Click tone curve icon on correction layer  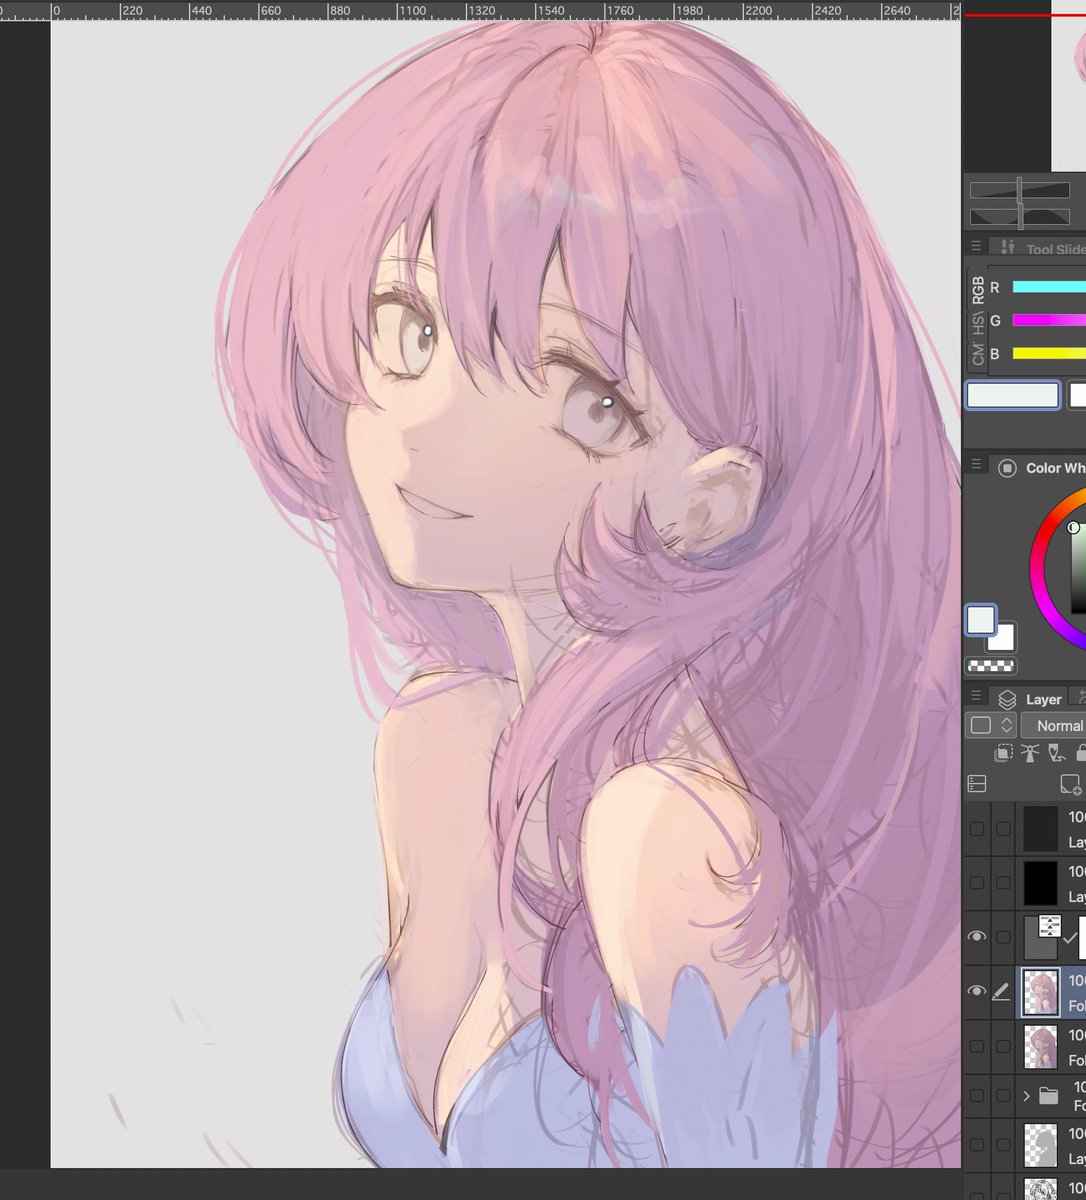[1050, 926]
